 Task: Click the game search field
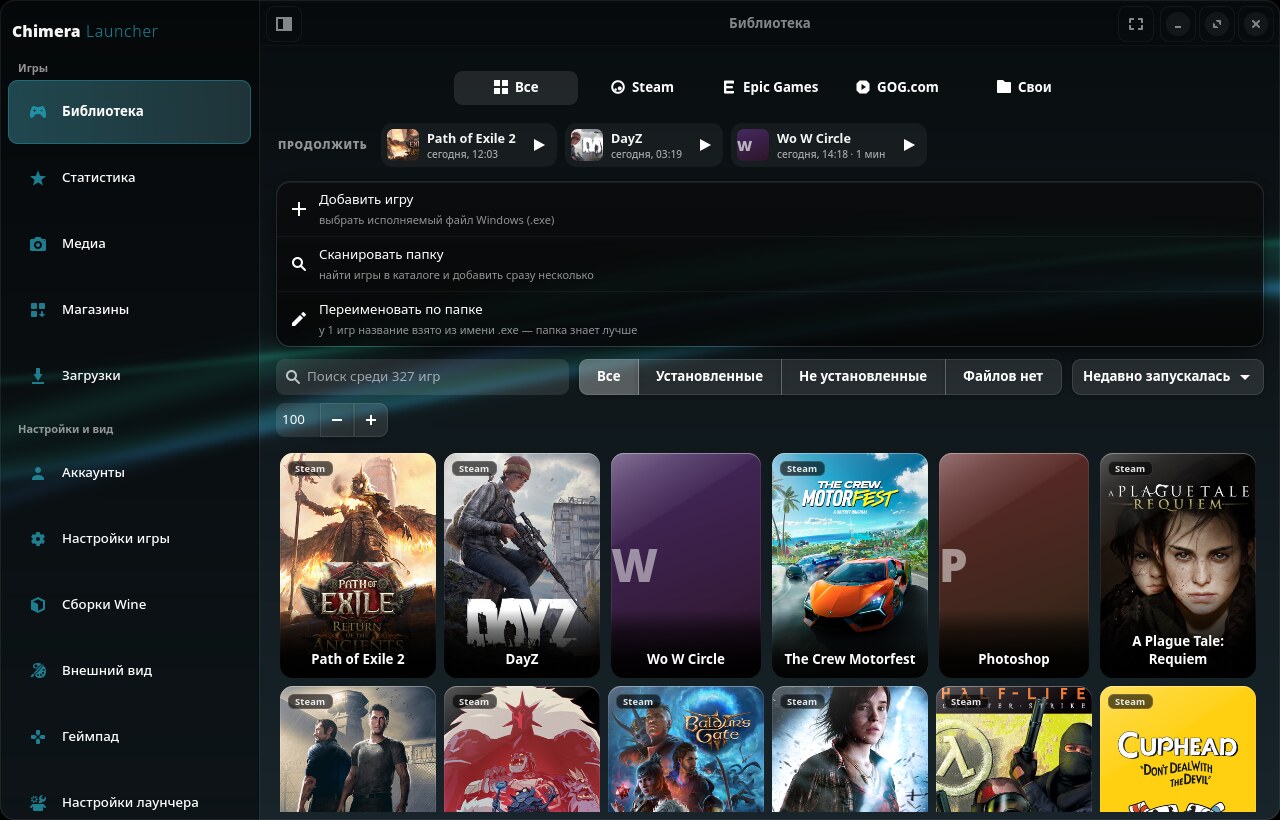click(x=423, y=377)
